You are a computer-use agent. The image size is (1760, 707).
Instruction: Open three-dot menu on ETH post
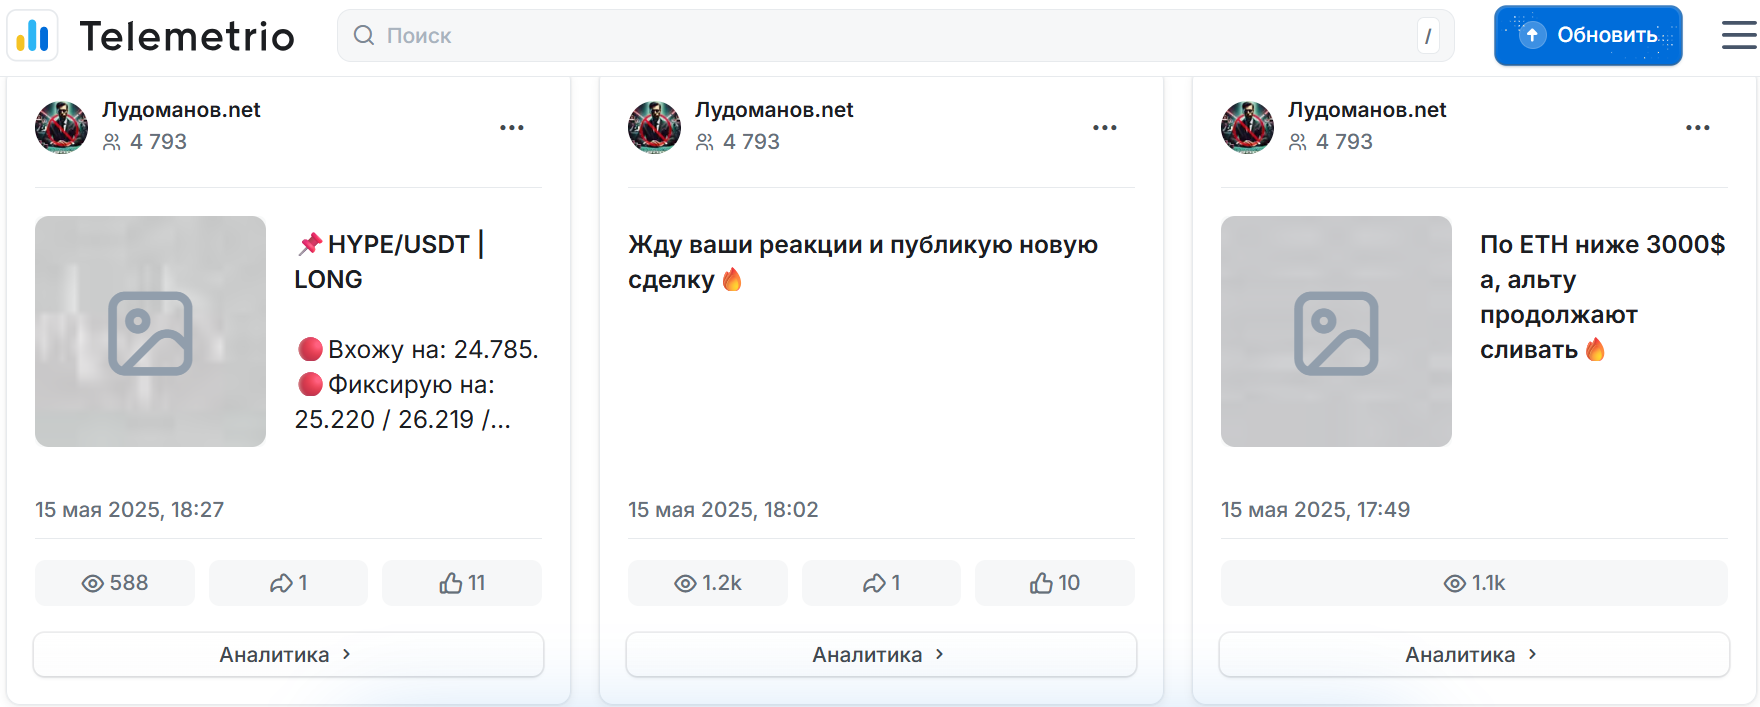(x=1698, y=127)
